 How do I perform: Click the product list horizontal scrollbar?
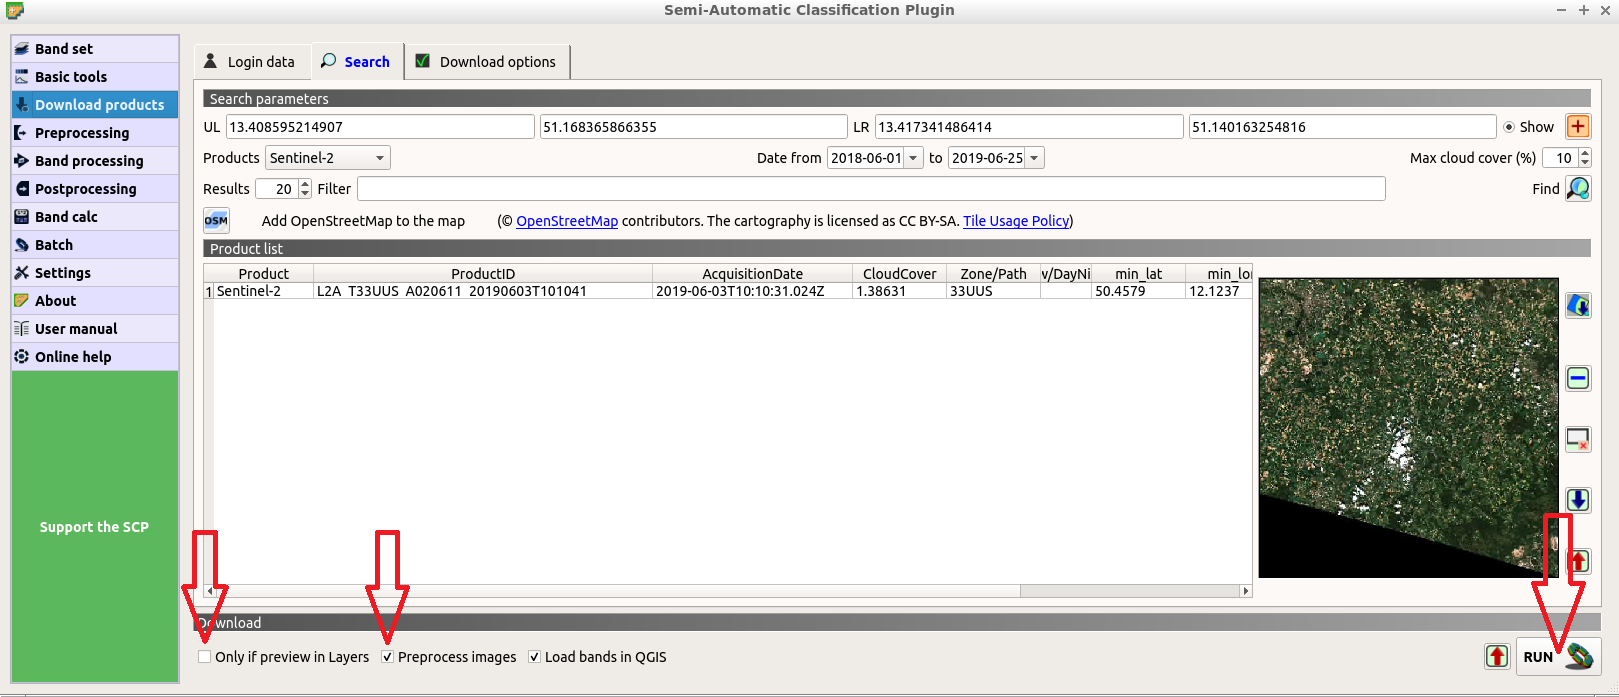(1130, 591)
